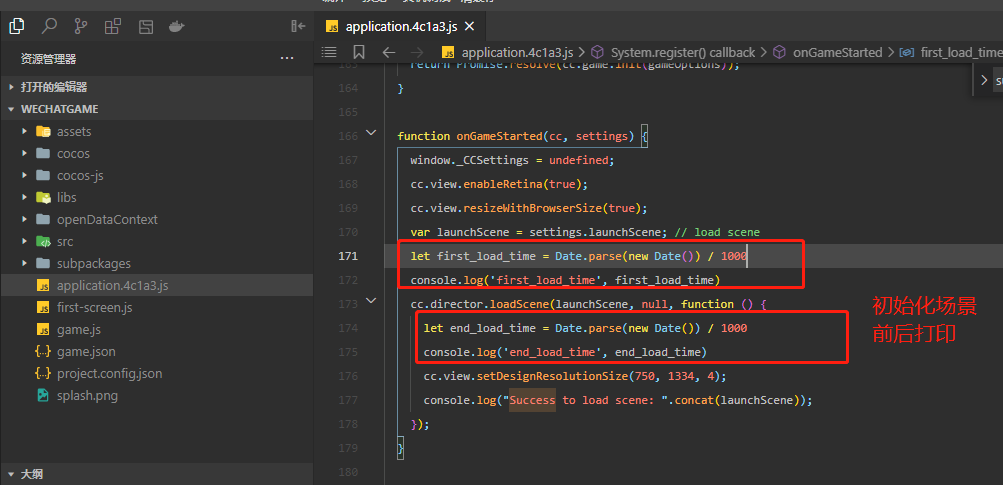Collapse the WECHATGAME root folder
The height and width of the screenshot is (485, 1003).
click(x=157, y=109)
